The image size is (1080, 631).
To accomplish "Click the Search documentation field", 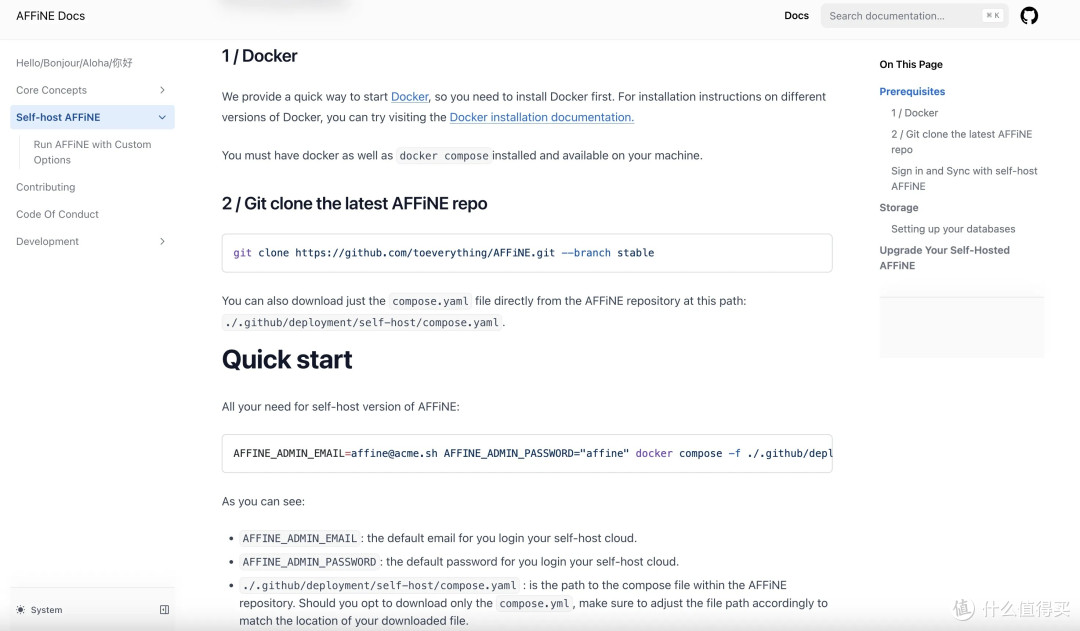I will tap(914, 16).
